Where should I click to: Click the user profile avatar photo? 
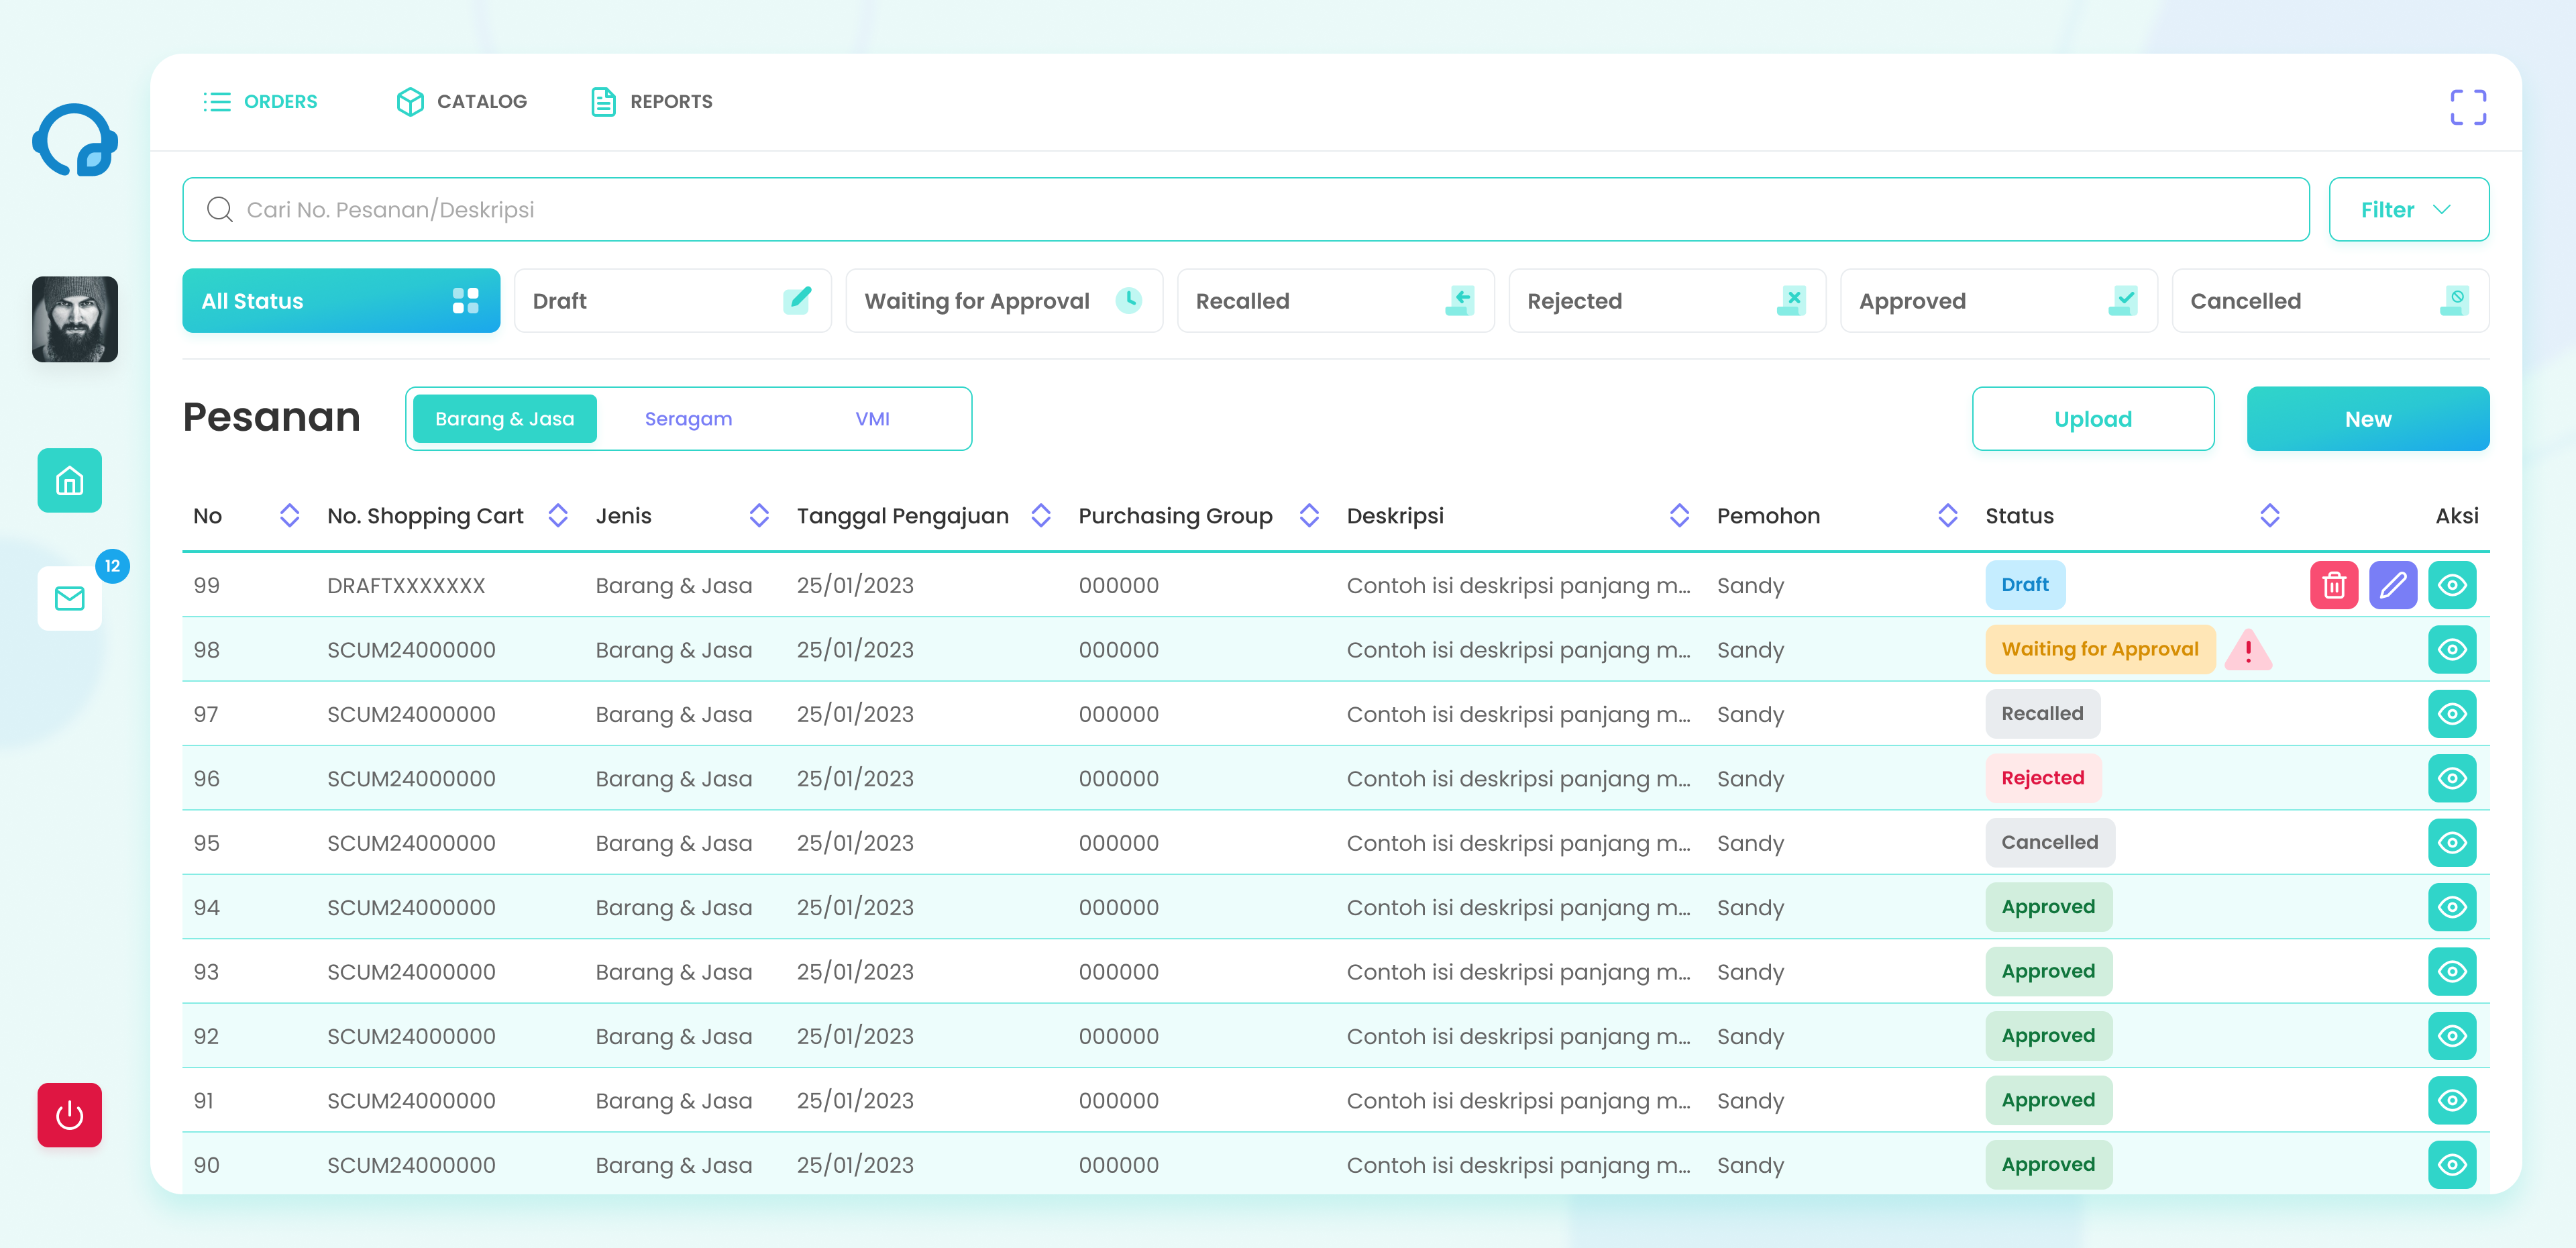point(75,319)
